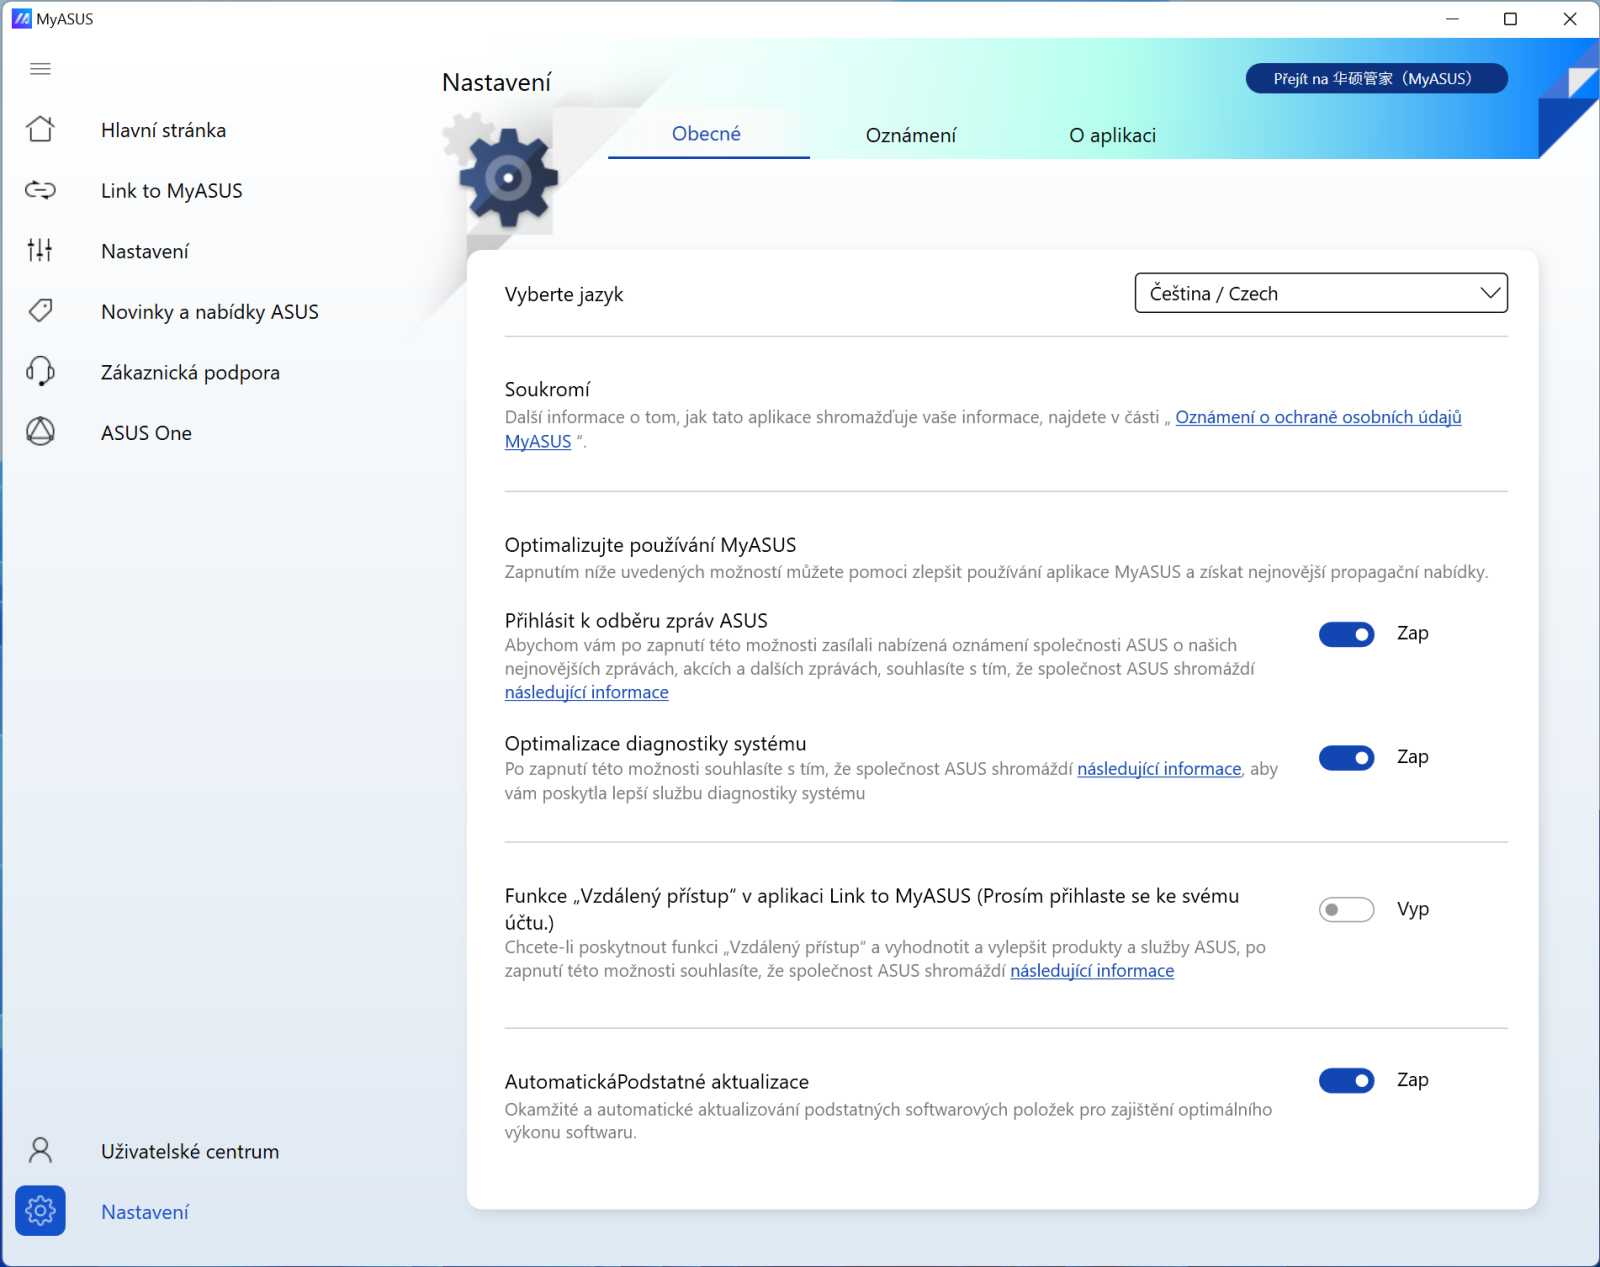Open Zákaznická podpora section
1600x1267 pixels.
point(190,372)
